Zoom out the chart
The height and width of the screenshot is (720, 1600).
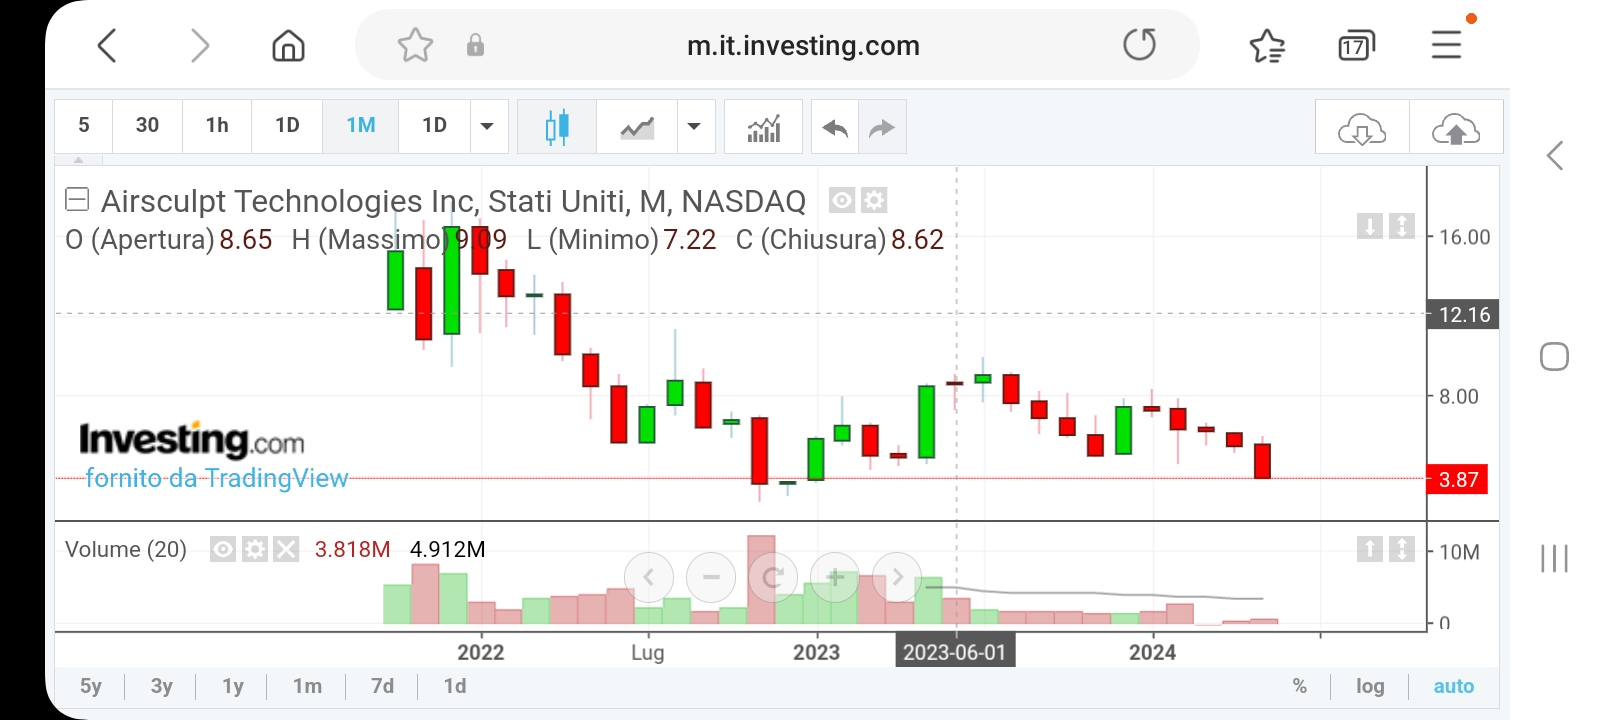711,577
